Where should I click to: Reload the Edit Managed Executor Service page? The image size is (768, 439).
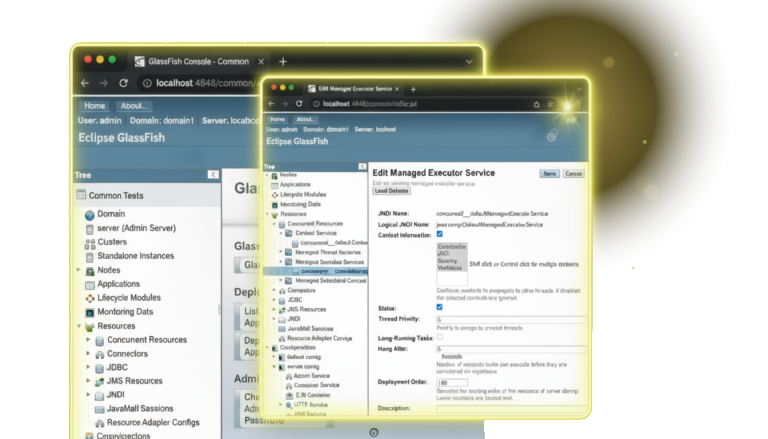[299, 104]
